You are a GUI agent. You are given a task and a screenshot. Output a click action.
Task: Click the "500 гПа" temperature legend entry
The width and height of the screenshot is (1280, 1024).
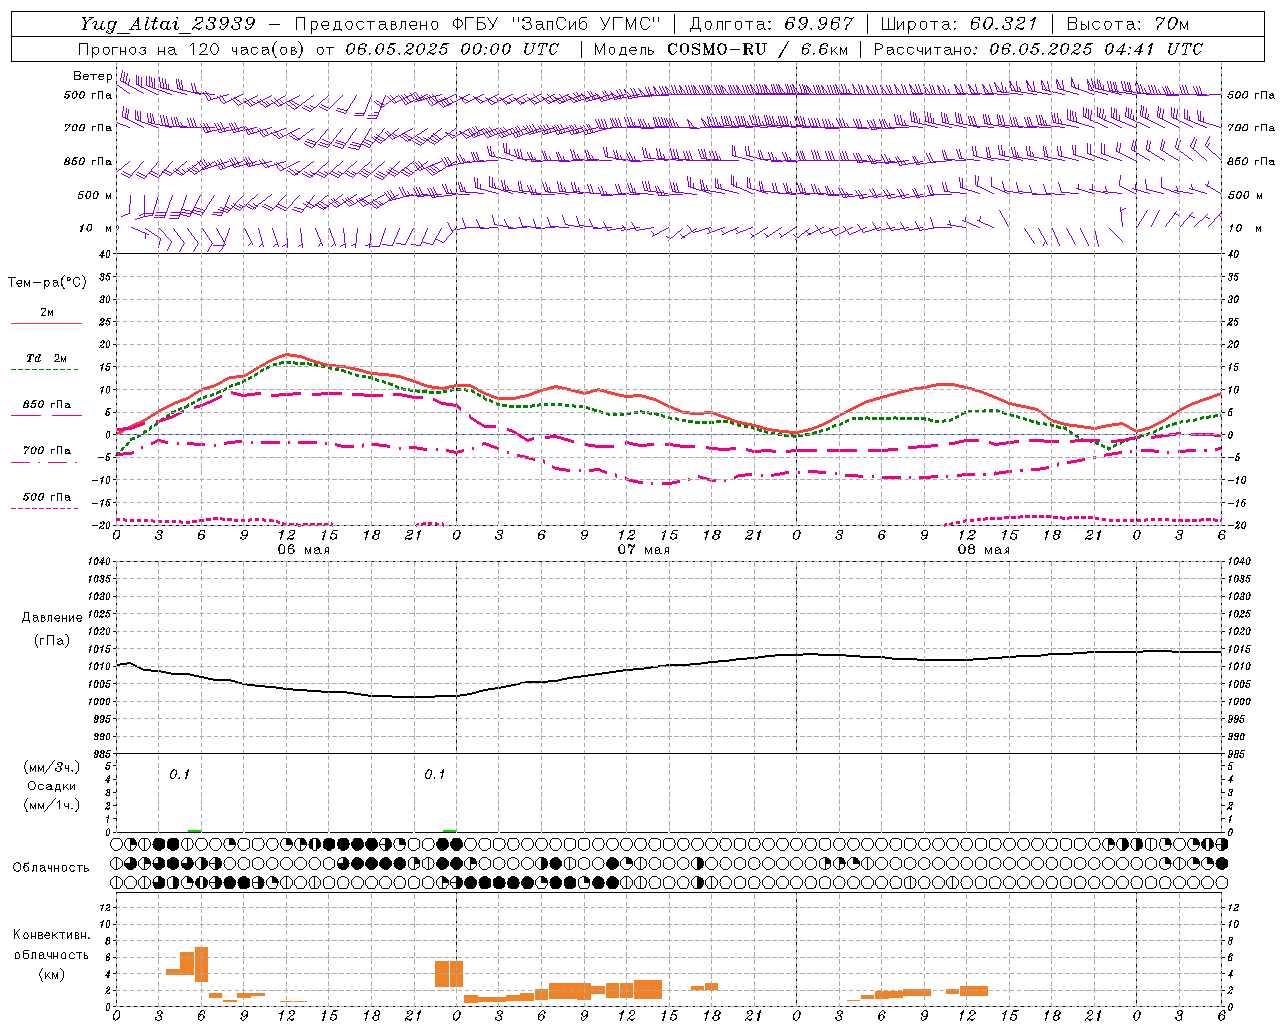[47, 497]
